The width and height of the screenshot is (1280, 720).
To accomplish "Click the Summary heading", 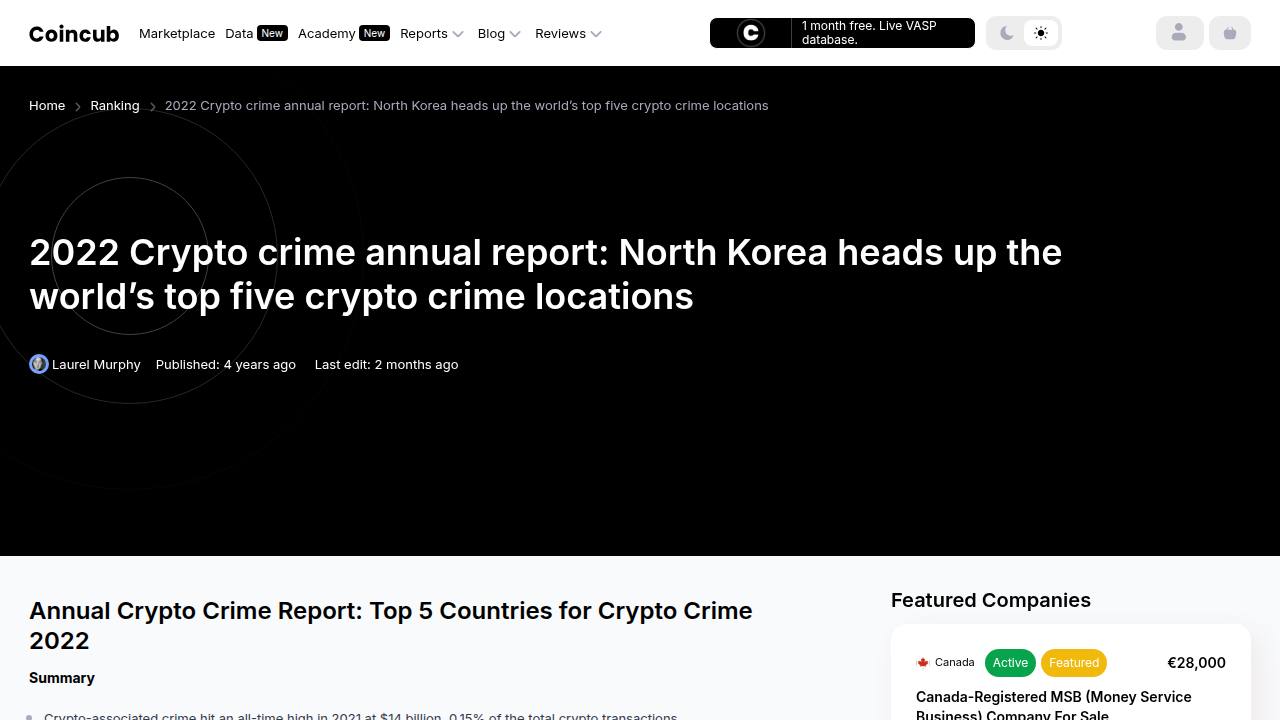I will (62, 678).
